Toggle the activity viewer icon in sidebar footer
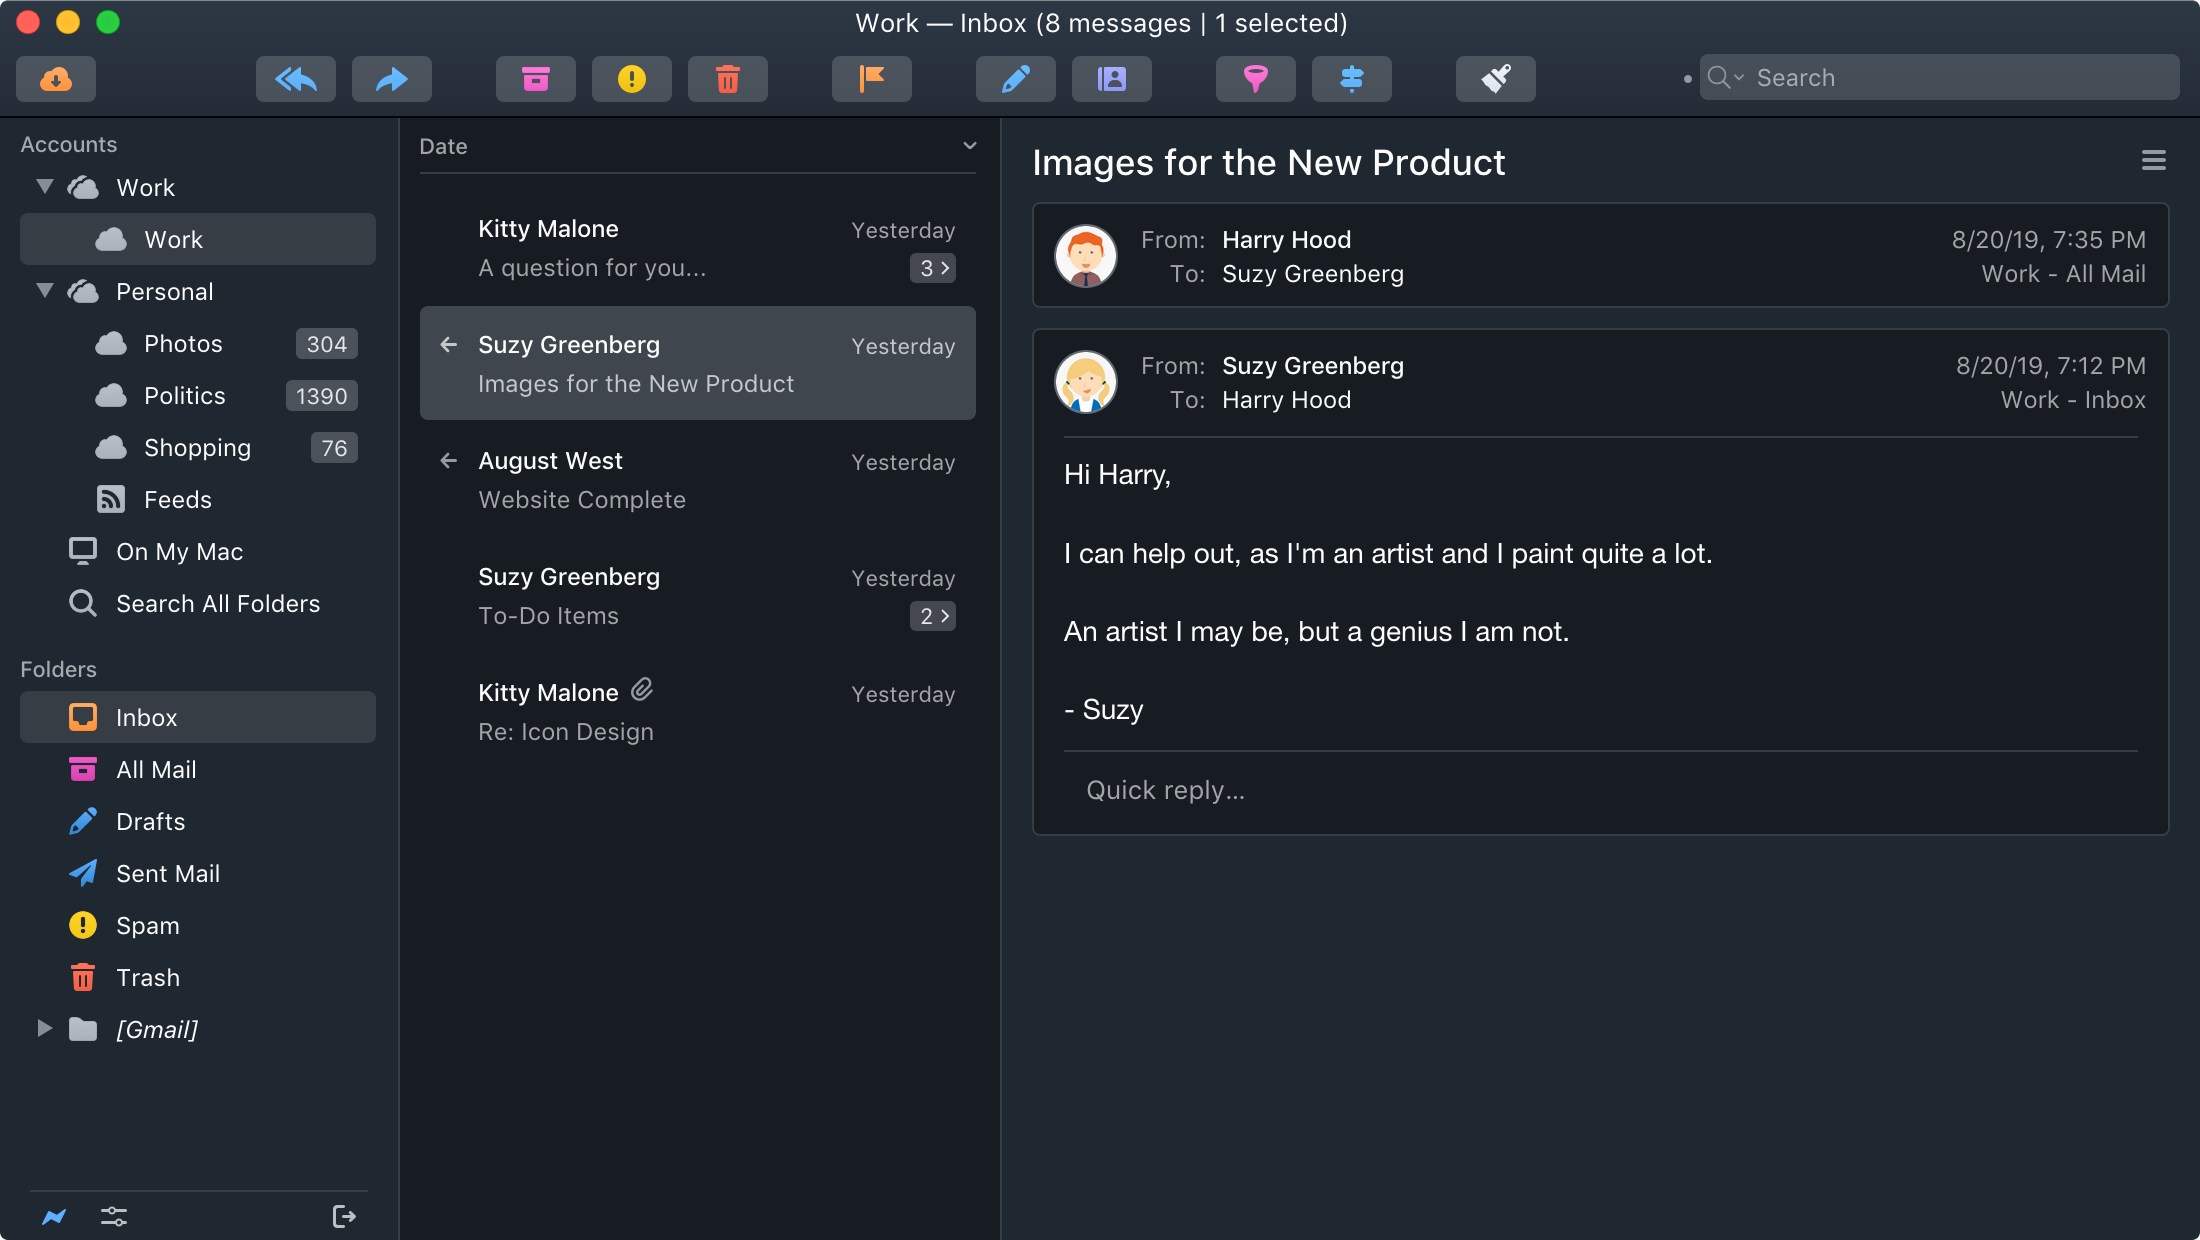The width and height of the screenshot is (2200, 1240). [x=54, y=1217]
